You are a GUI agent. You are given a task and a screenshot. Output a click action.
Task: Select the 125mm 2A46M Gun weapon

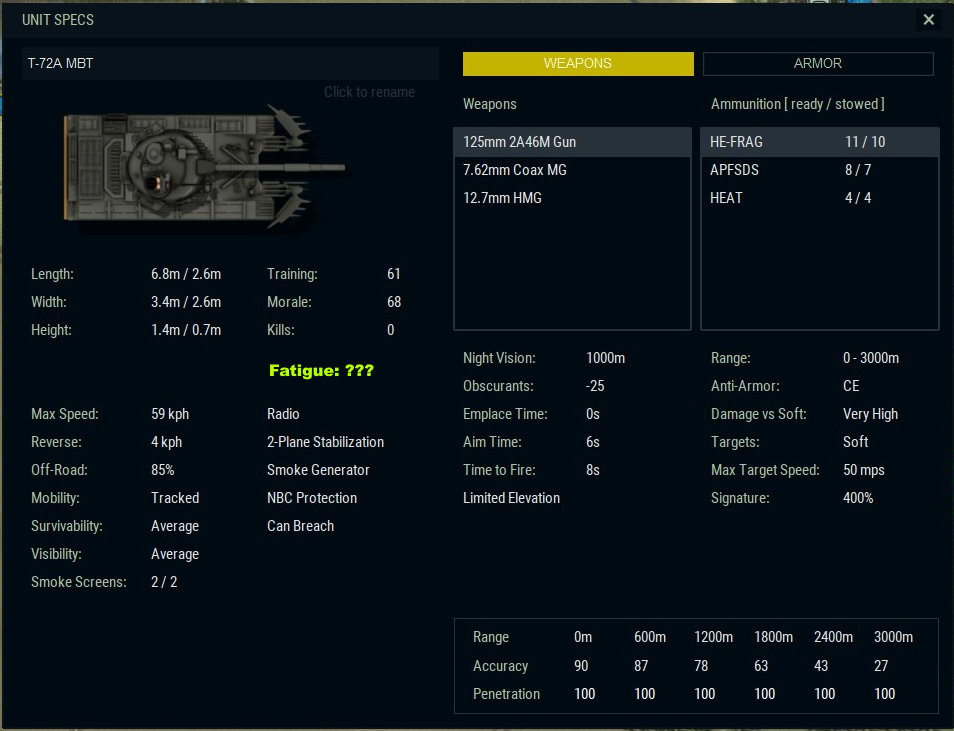click(x=572, y=142)
